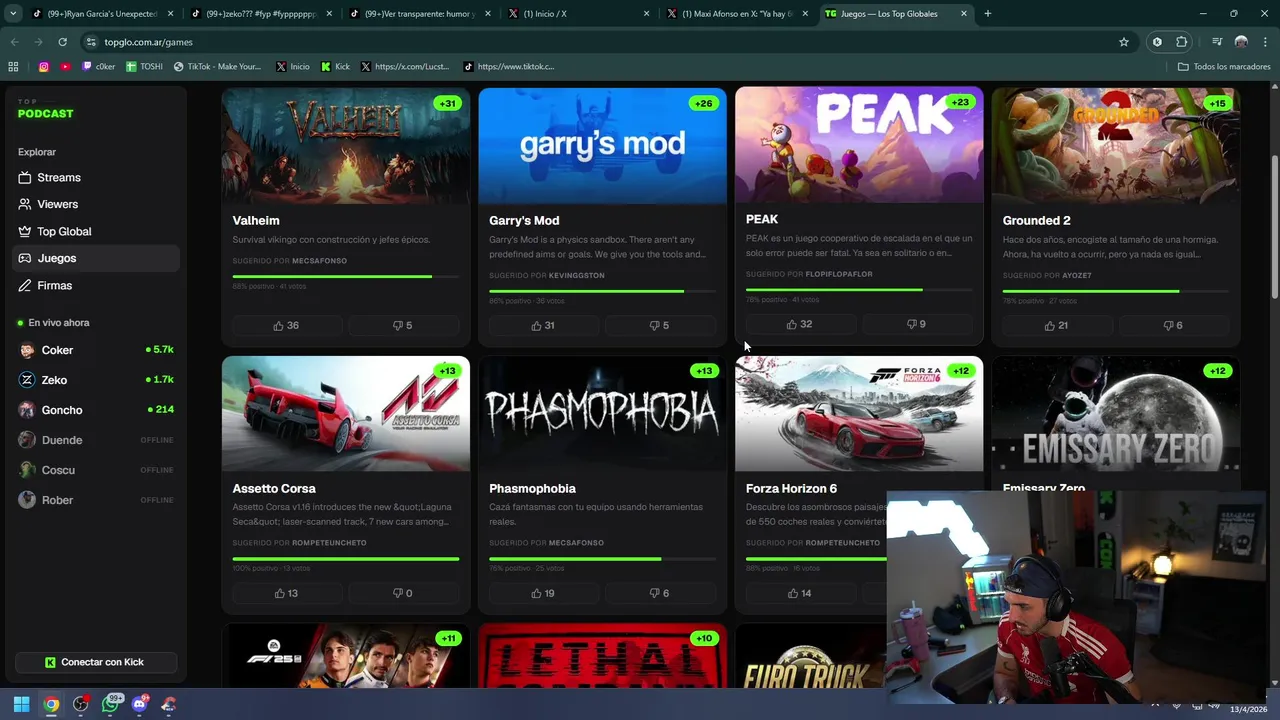Open Streams in the sidebar
This screenshot has width=1280, height=720.
96,177
